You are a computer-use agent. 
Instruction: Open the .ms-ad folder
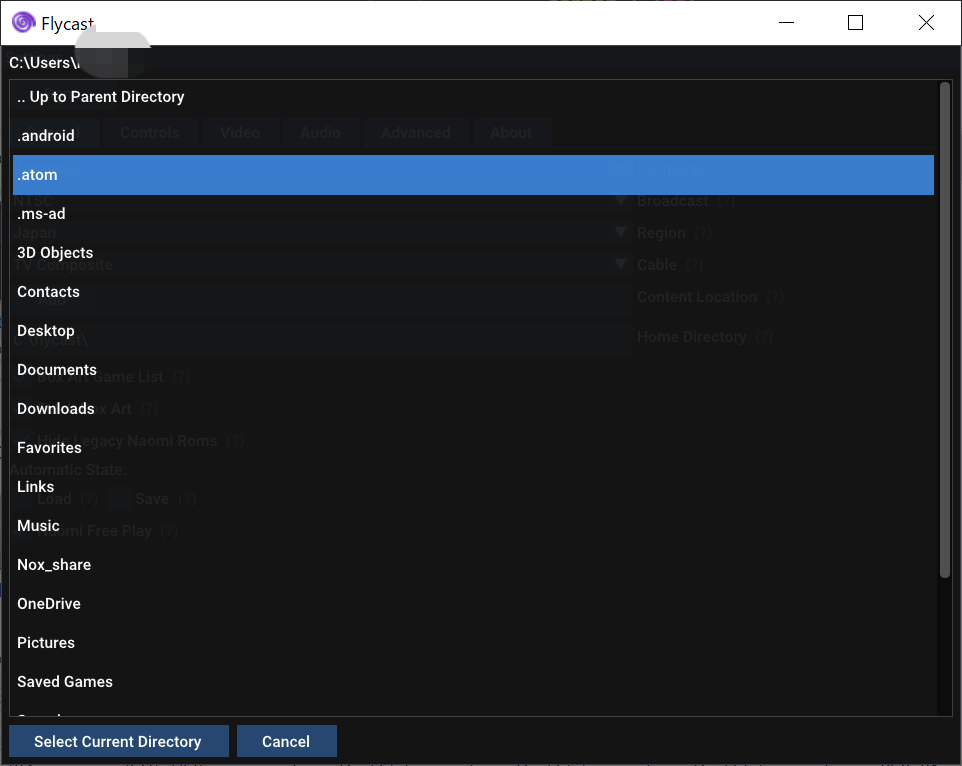(x=473, y=214)
